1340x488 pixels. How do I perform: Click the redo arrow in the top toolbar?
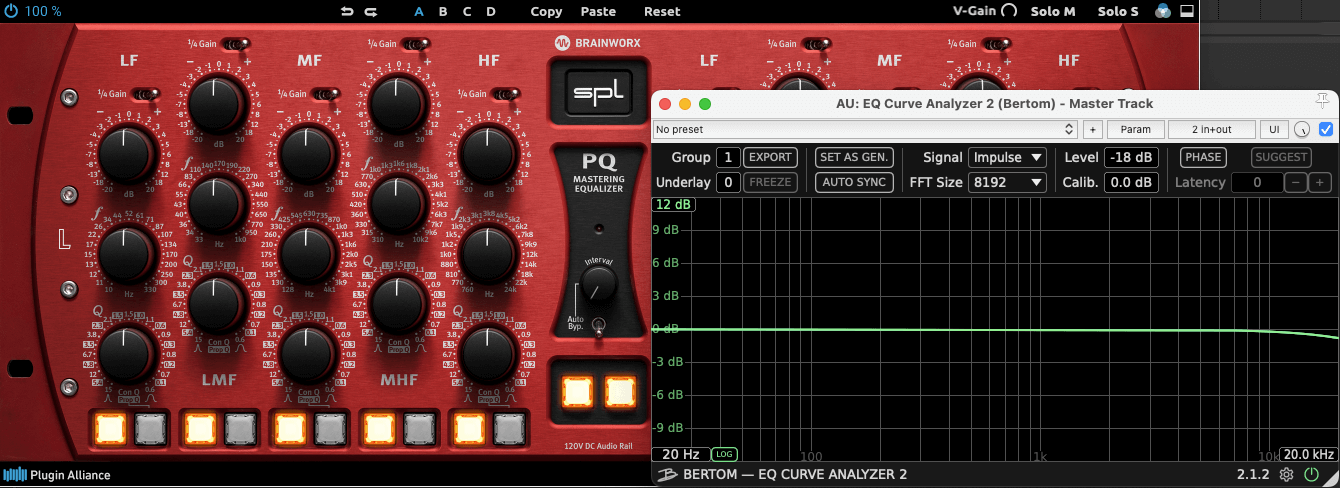tap(371, 12)
